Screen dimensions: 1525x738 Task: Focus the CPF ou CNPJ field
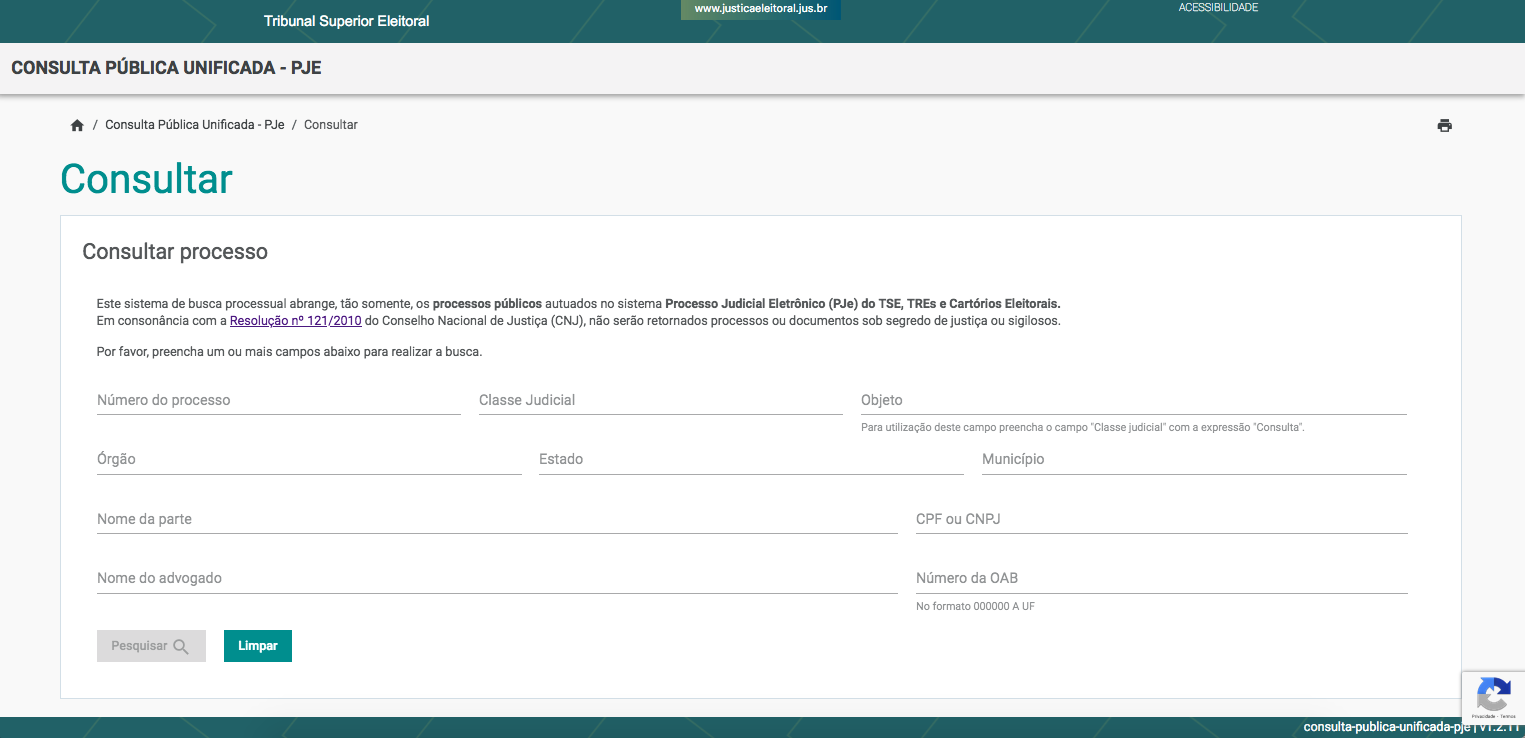point(1162,520)
